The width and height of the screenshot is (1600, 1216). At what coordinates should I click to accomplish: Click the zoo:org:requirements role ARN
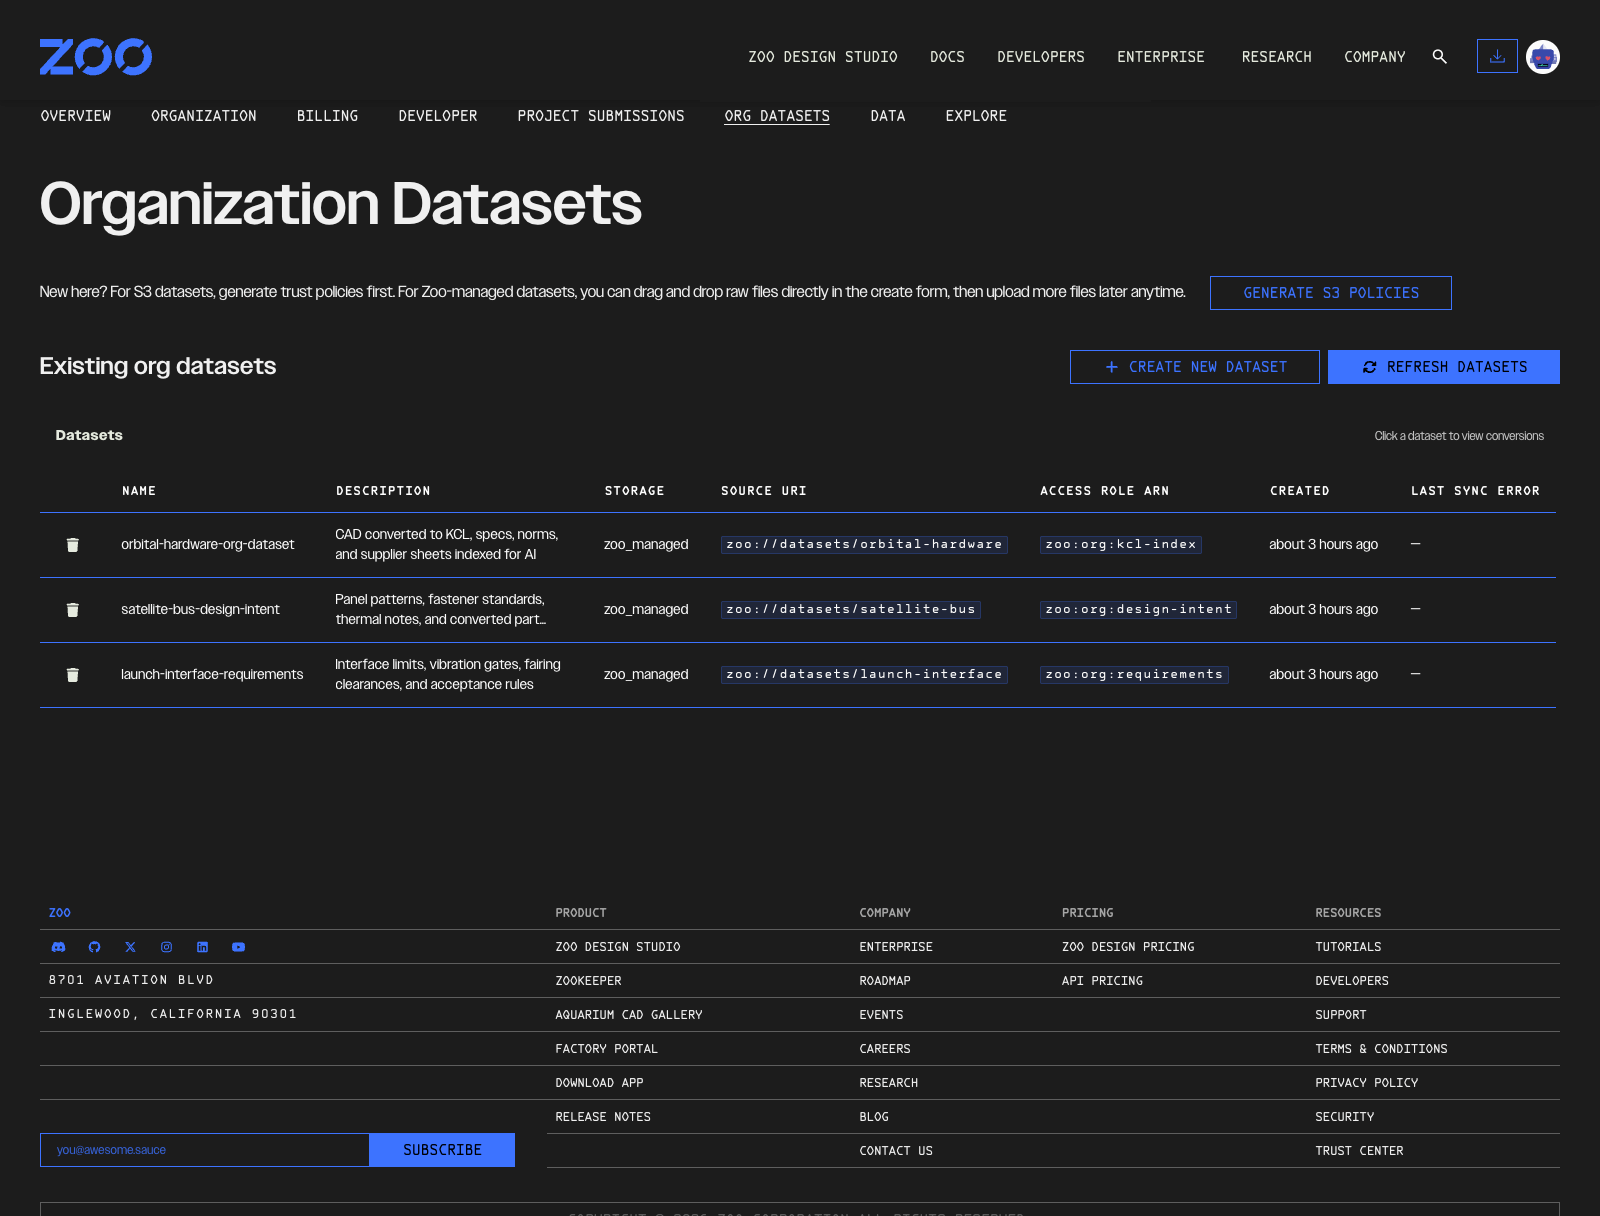1134,674
